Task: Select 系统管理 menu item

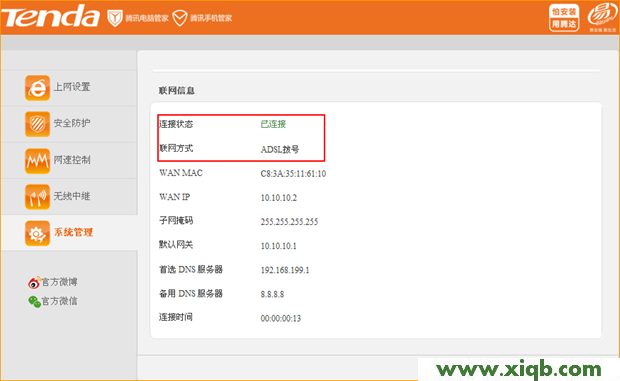Action: (69, 233)
